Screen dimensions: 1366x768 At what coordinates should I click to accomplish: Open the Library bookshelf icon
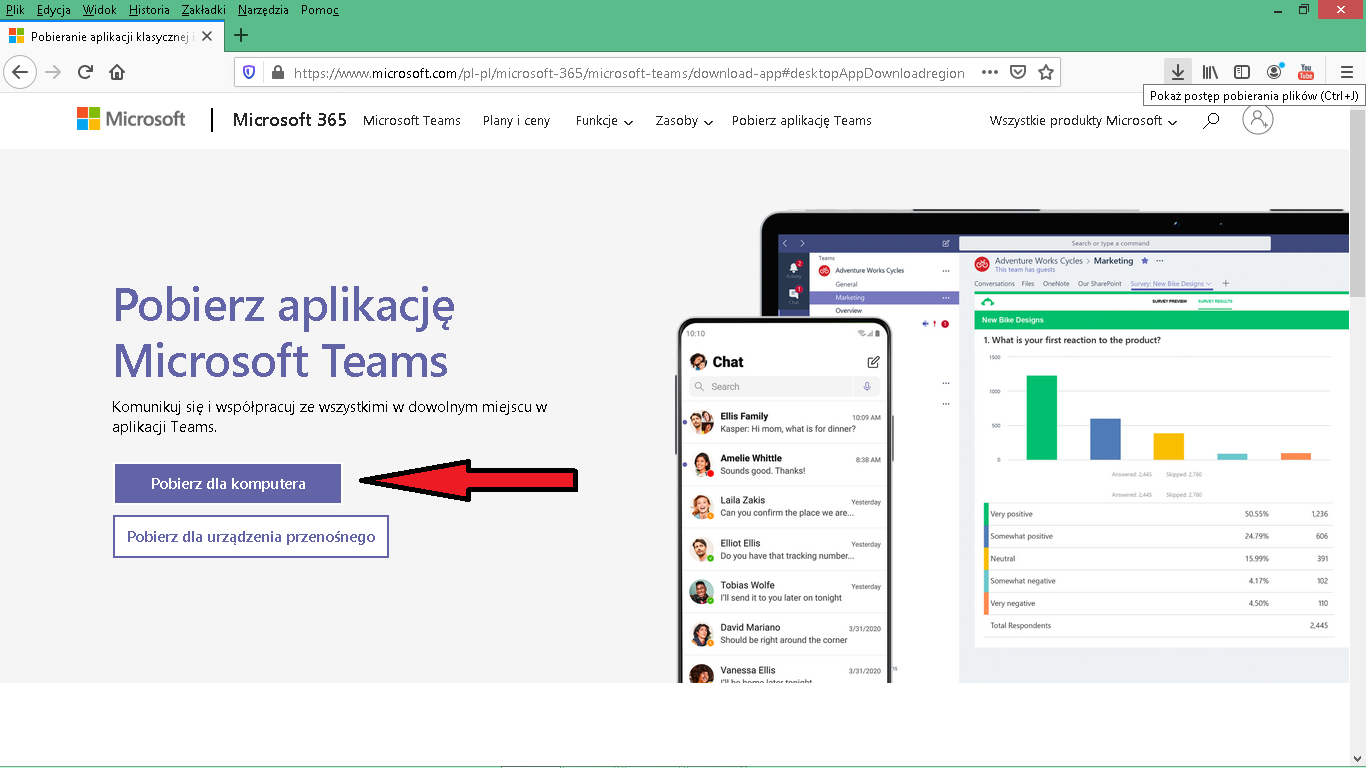1210,72
